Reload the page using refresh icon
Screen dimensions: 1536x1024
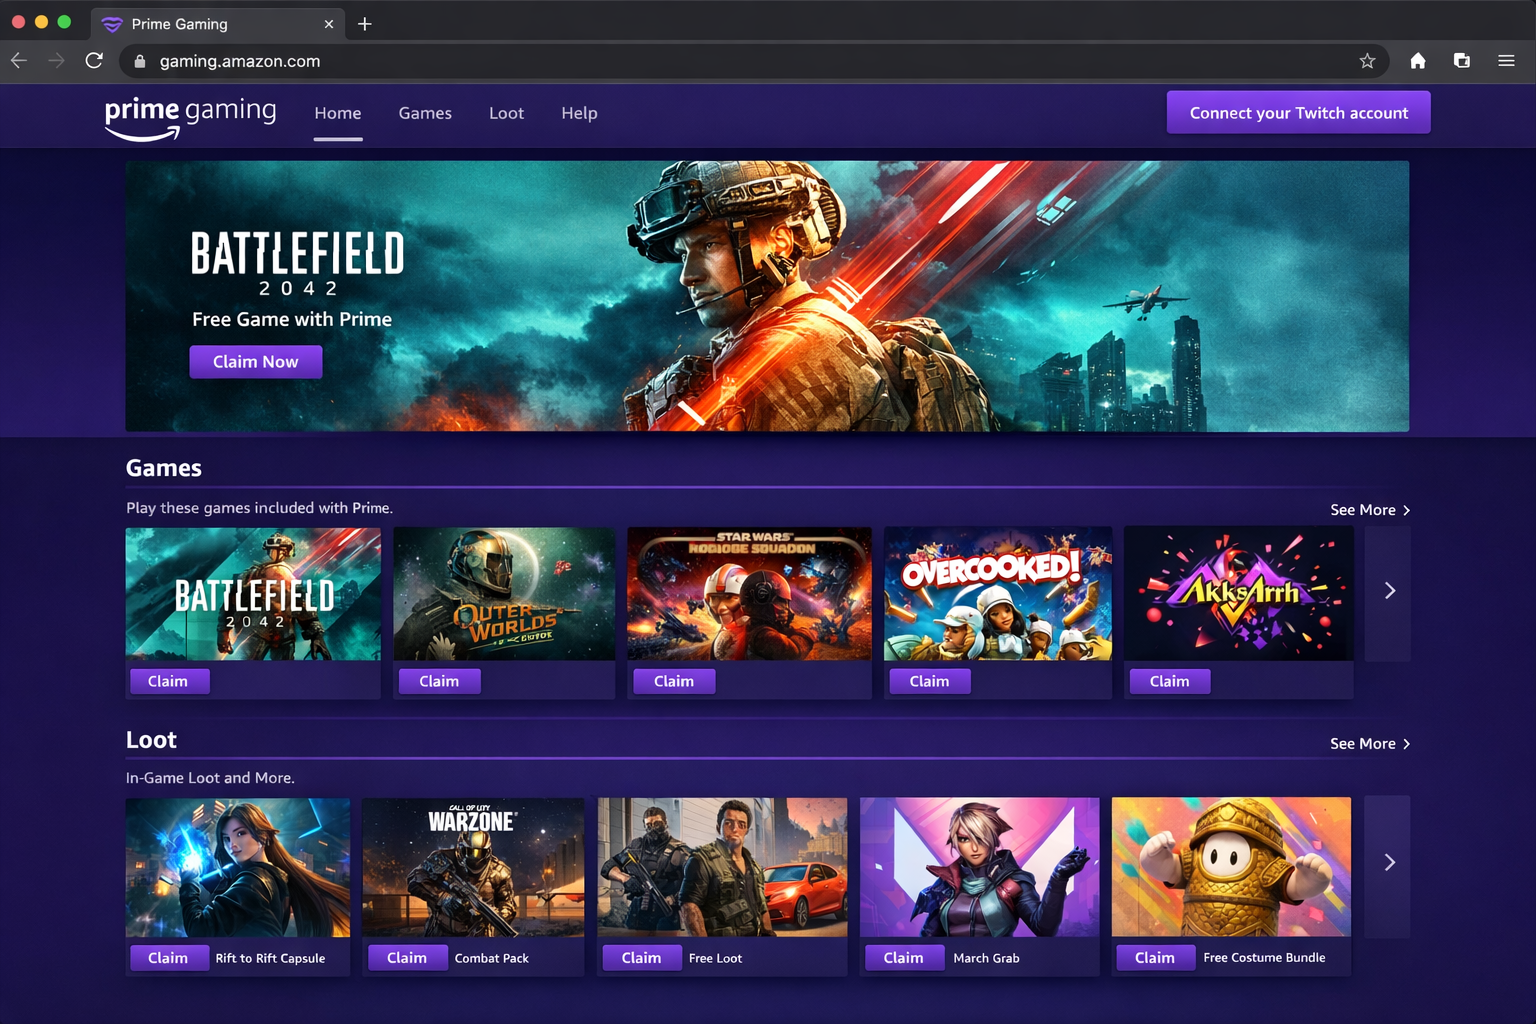pos(94,61)
